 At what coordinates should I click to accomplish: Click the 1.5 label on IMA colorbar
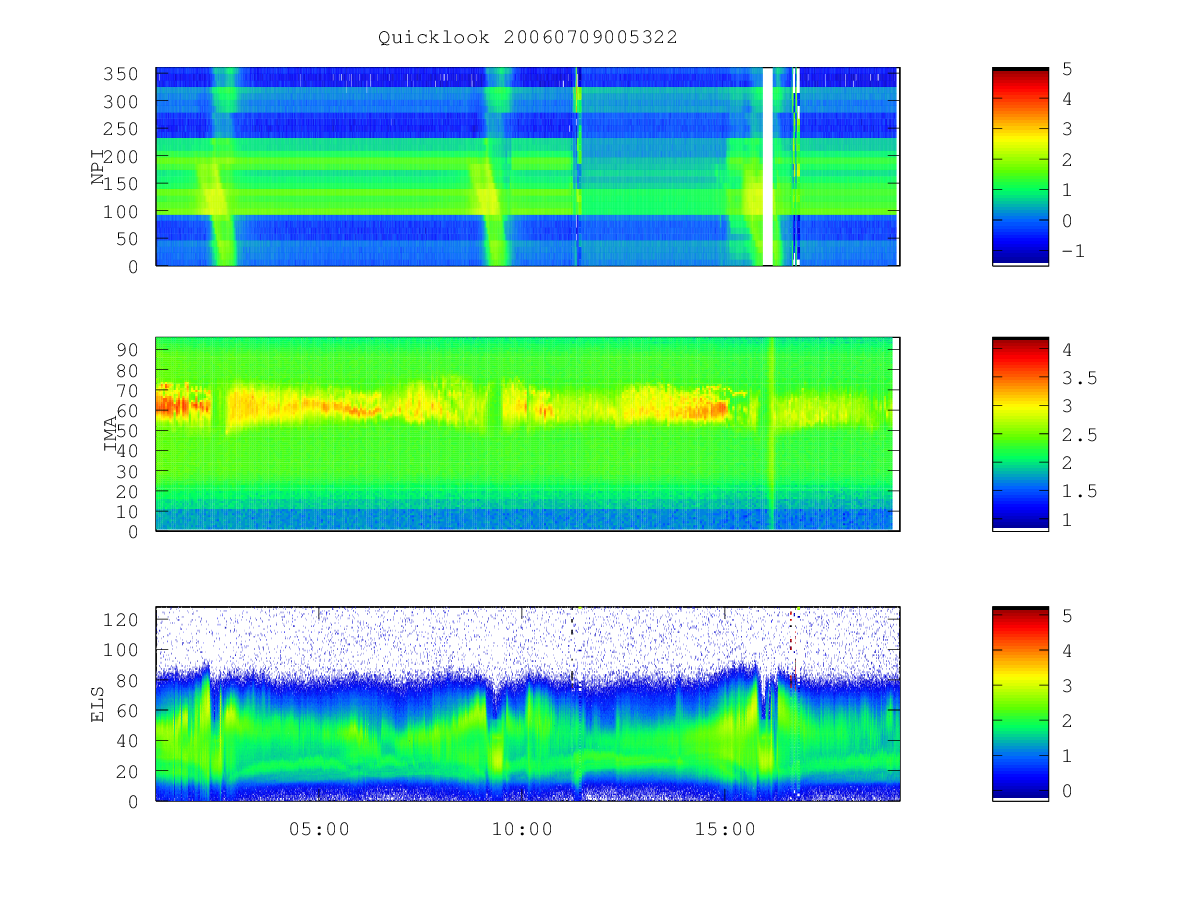click(1078, 491)
